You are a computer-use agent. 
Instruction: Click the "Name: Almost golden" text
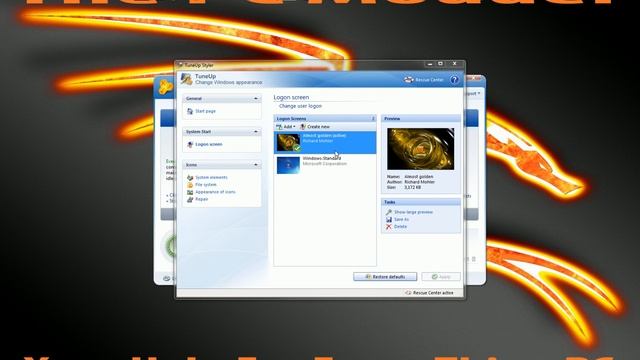tap(410, 177)
